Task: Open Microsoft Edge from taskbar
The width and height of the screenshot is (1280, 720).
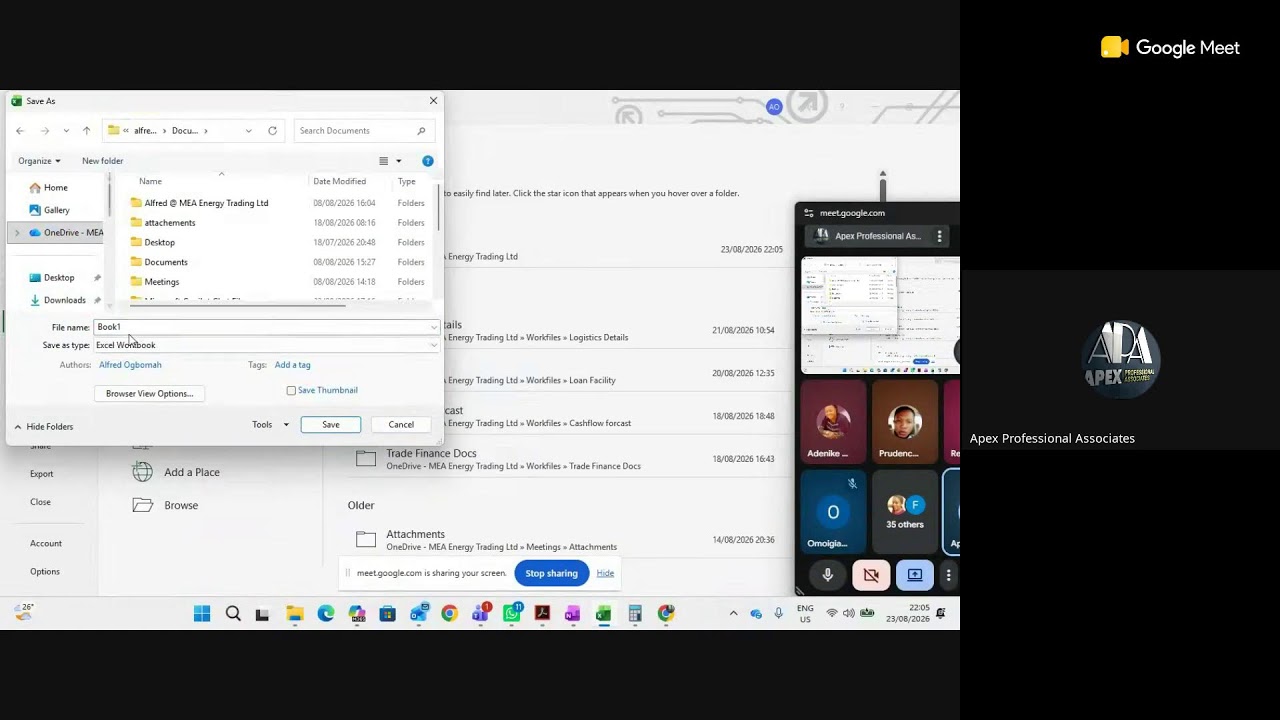Action: 326,614
